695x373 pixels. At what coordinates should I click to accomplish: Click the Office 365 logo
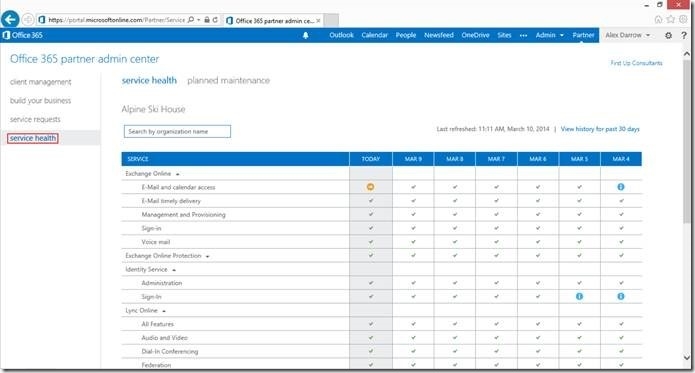tap(23, 35)
